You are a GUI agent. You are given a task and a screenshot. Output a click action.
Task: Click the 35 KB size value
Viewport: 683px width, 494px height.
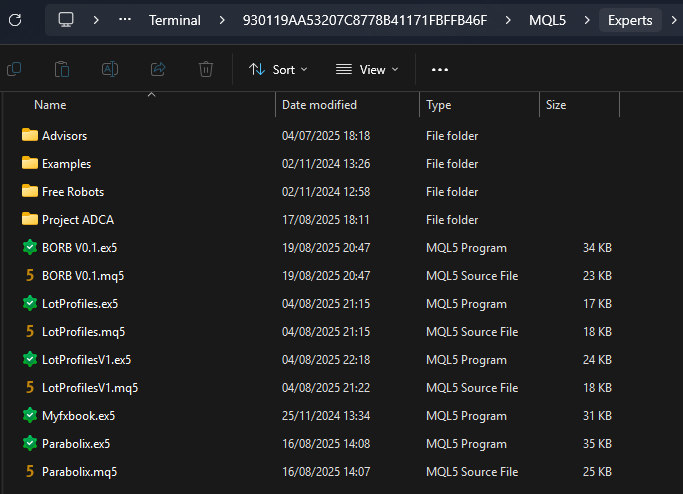[x=597, y=443]
